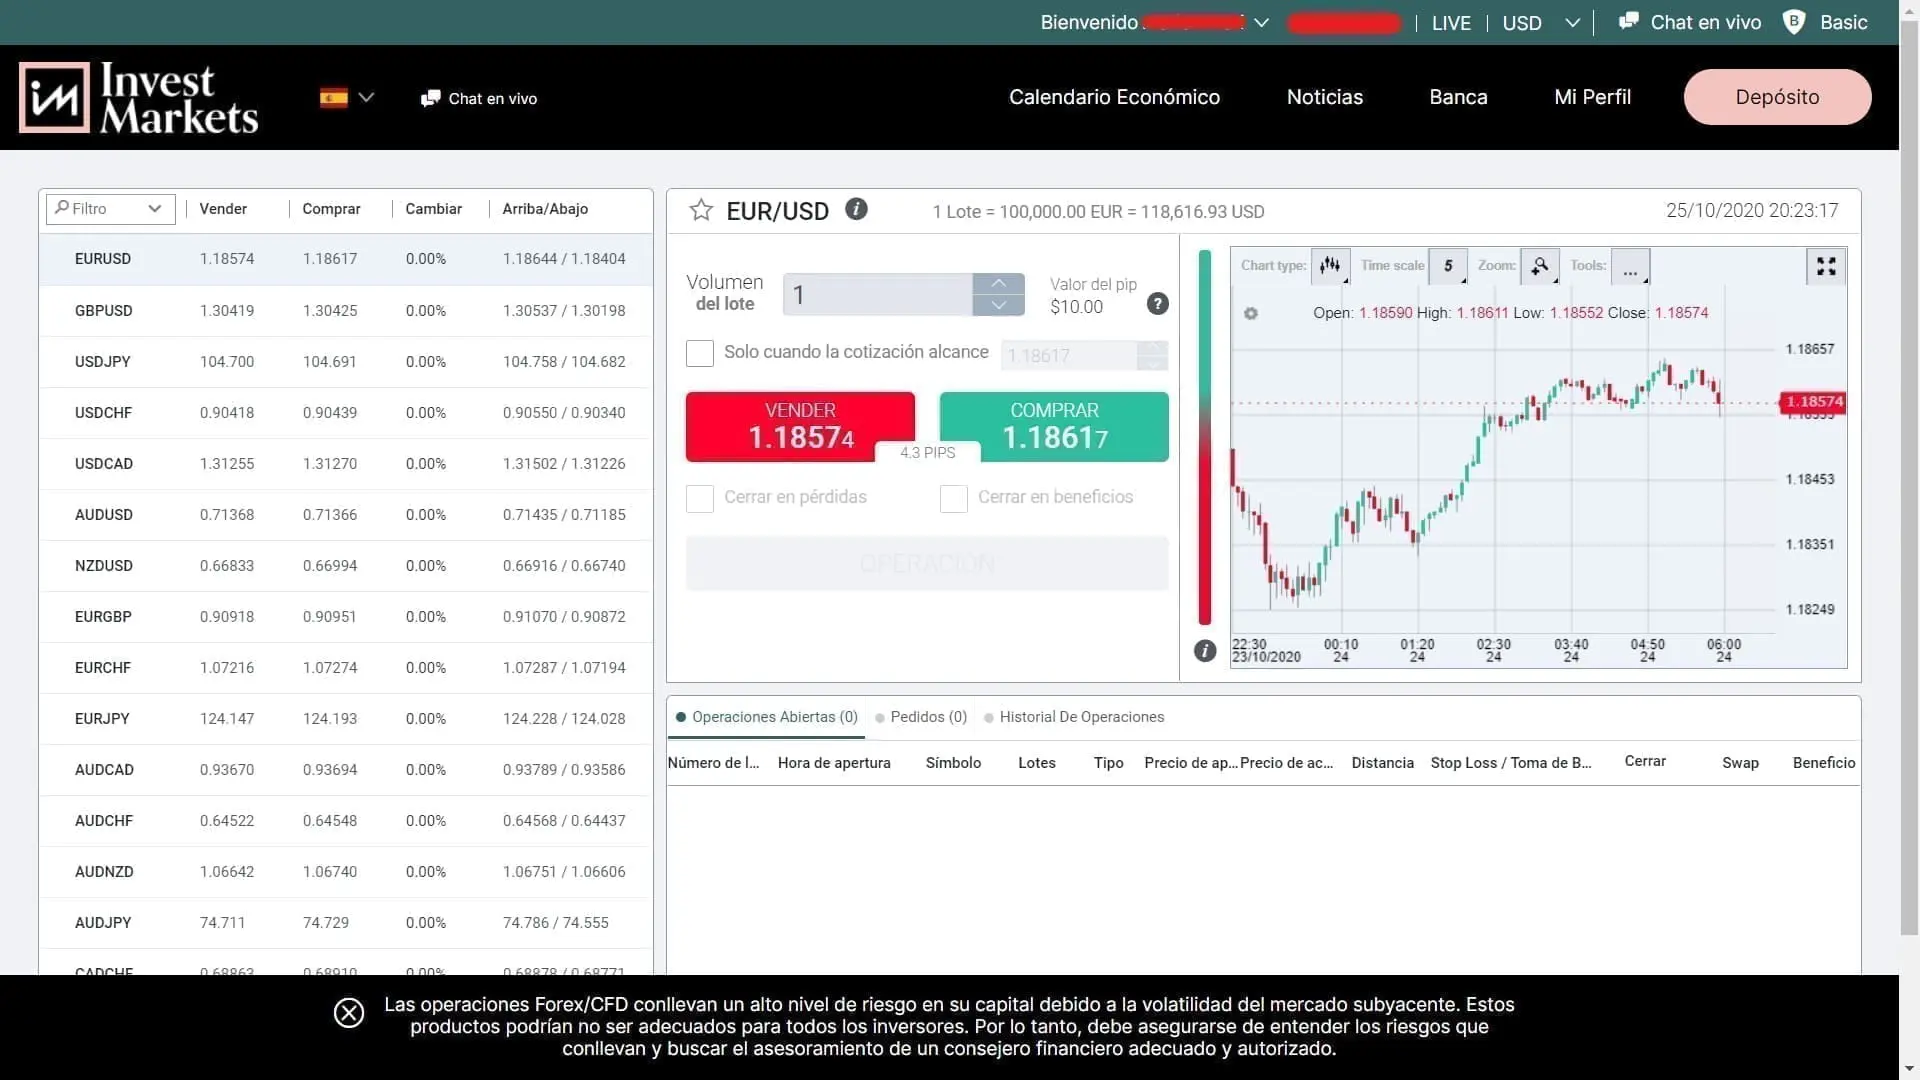Click the pip value question mark icon
The height and width of the screenshot is (1080, 1920).
pyautogui.click(x=1158, y=303)
